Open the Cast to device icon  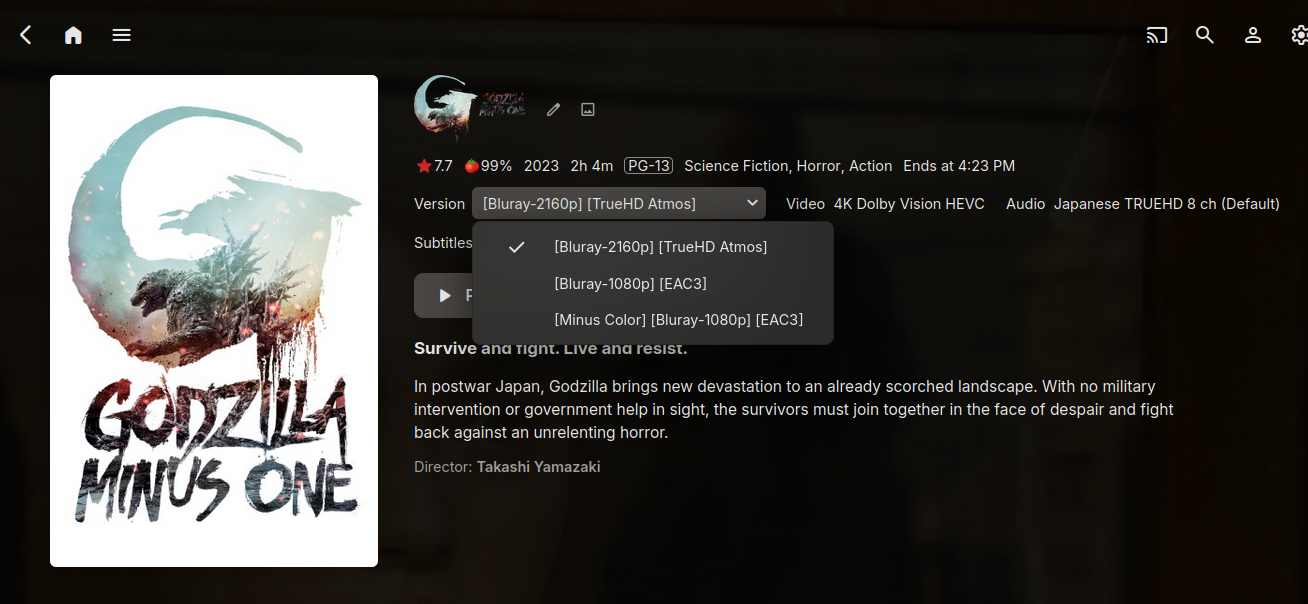pos(1157,35)
